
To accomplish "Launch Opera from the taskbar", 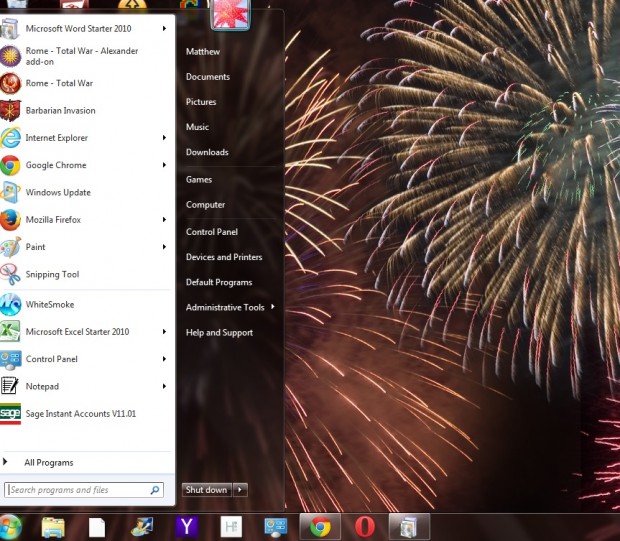I will point(365,527).
